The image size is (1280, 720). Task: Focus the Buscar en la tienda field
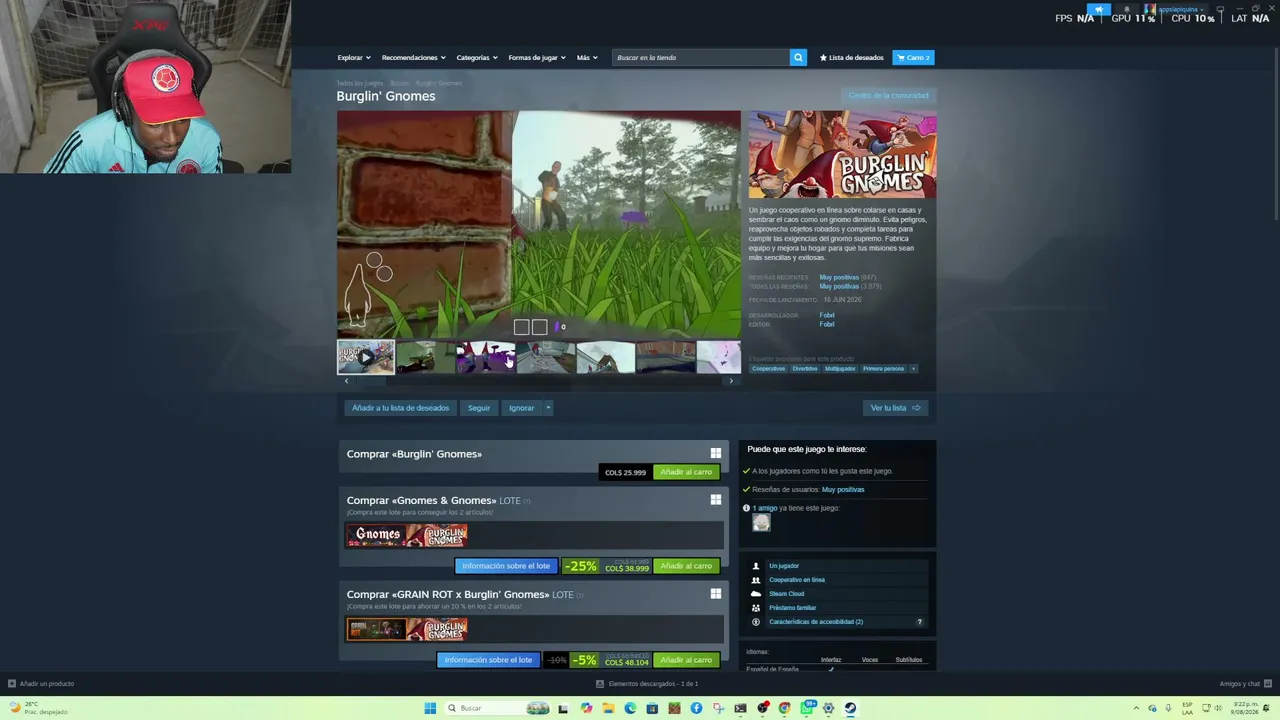pos(701,58)
